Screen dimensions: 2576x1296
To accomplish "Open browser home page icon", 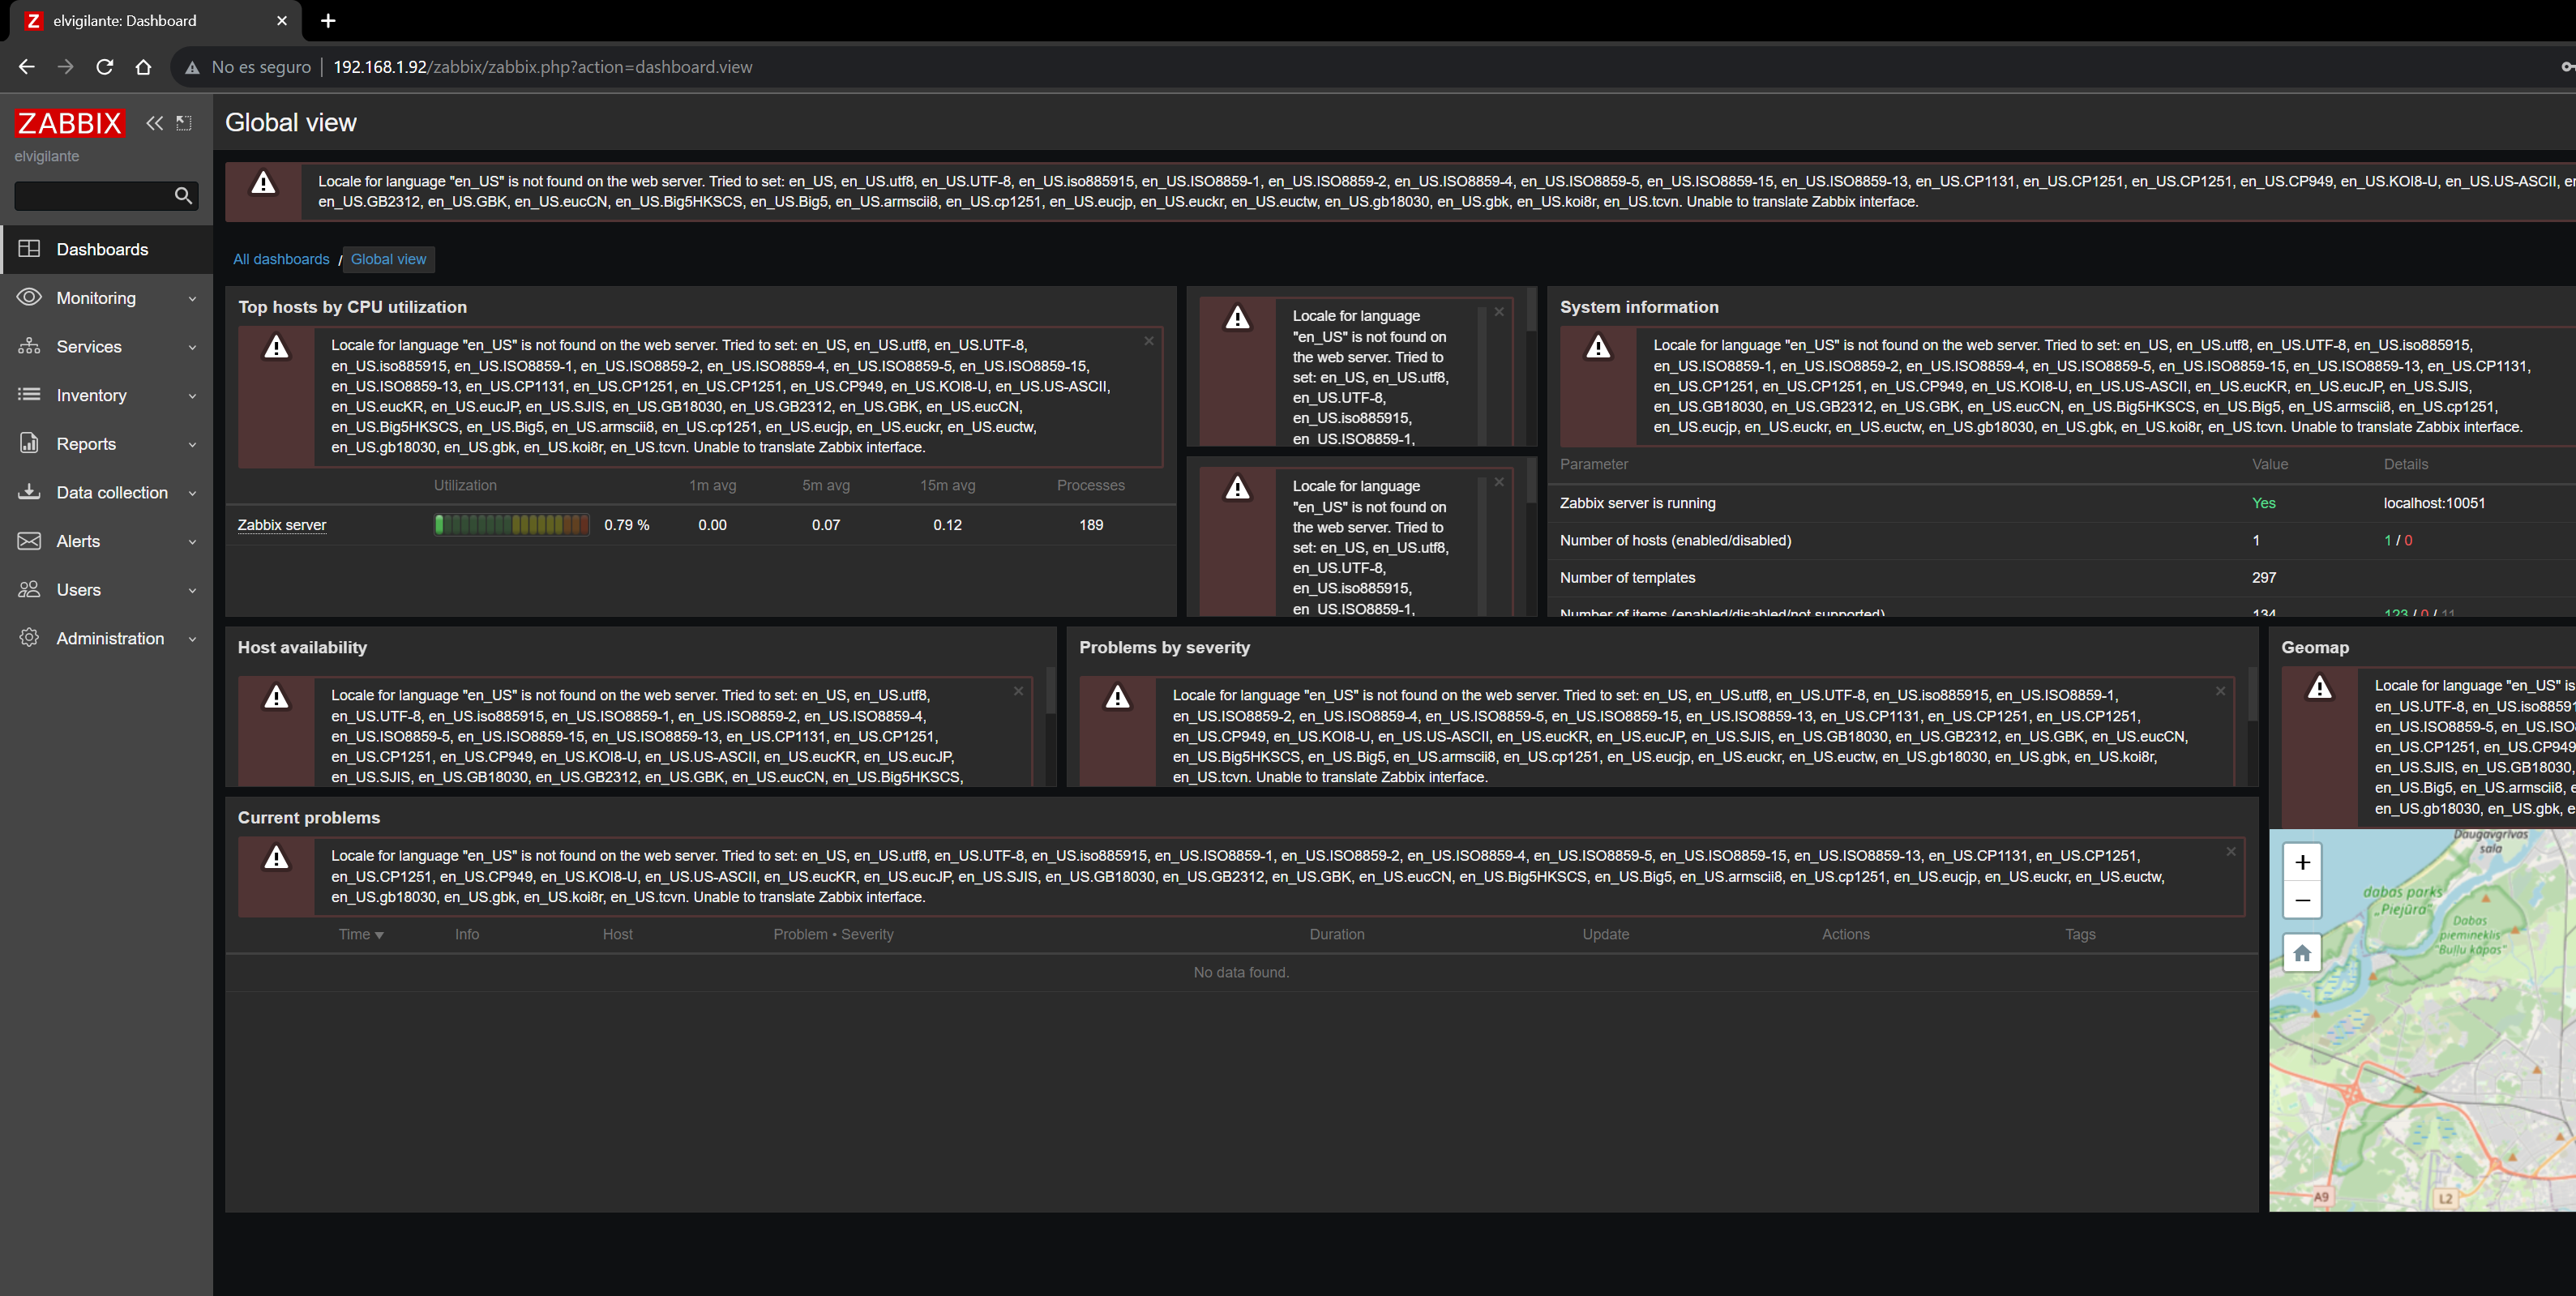I will [143, 67].
